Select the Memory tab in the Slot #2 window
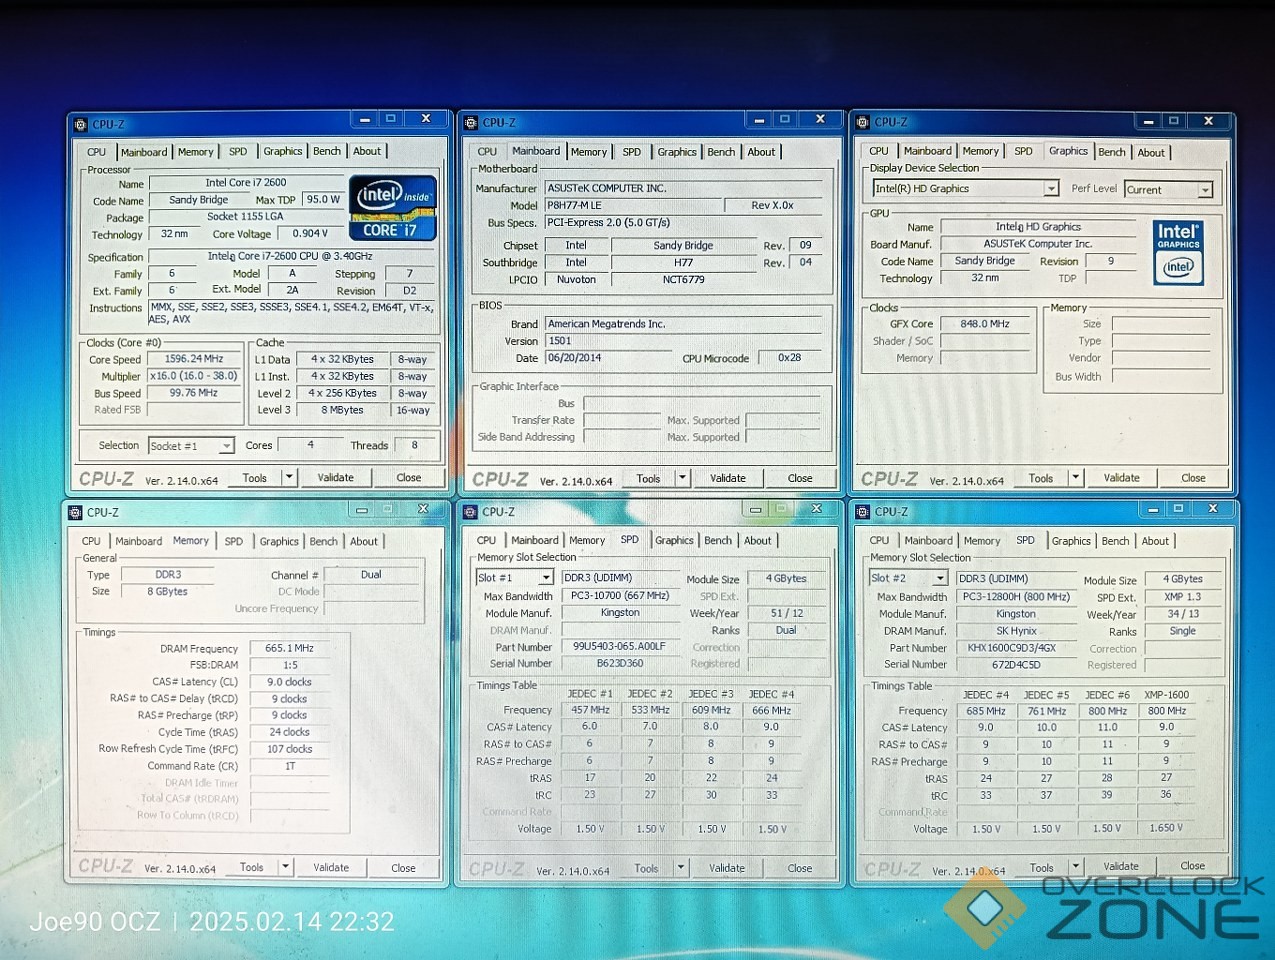 click(x=982, y=541)
